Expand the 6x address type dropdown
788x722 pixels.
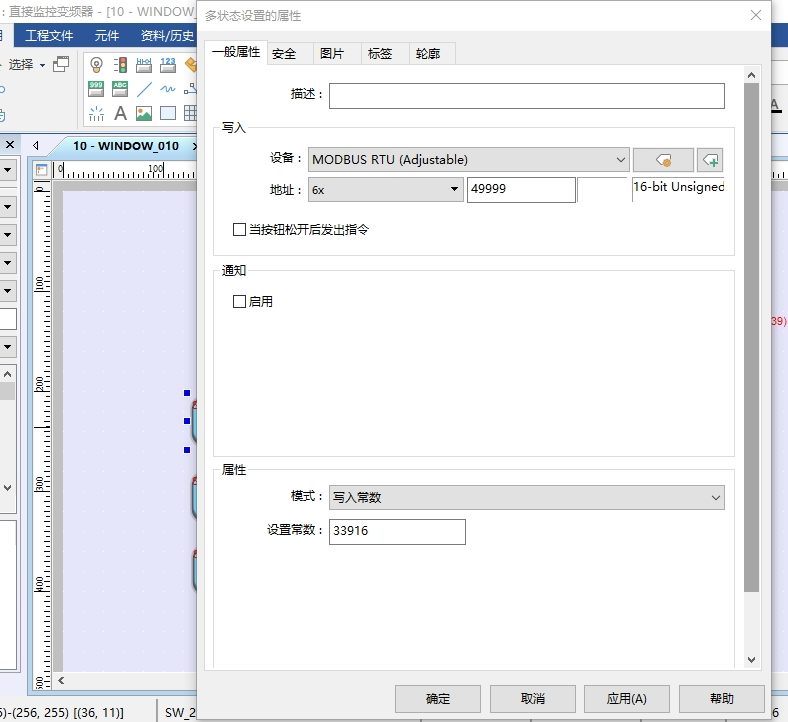tap(385, 189)
